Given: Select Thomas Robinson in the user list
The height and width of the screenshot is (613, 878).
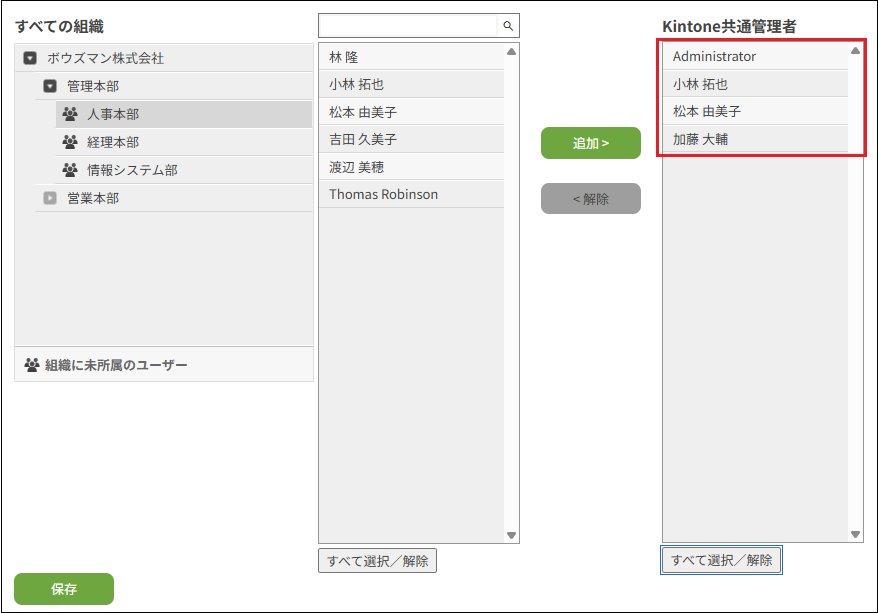Looking at the screenshot, I should pos(412,194).
